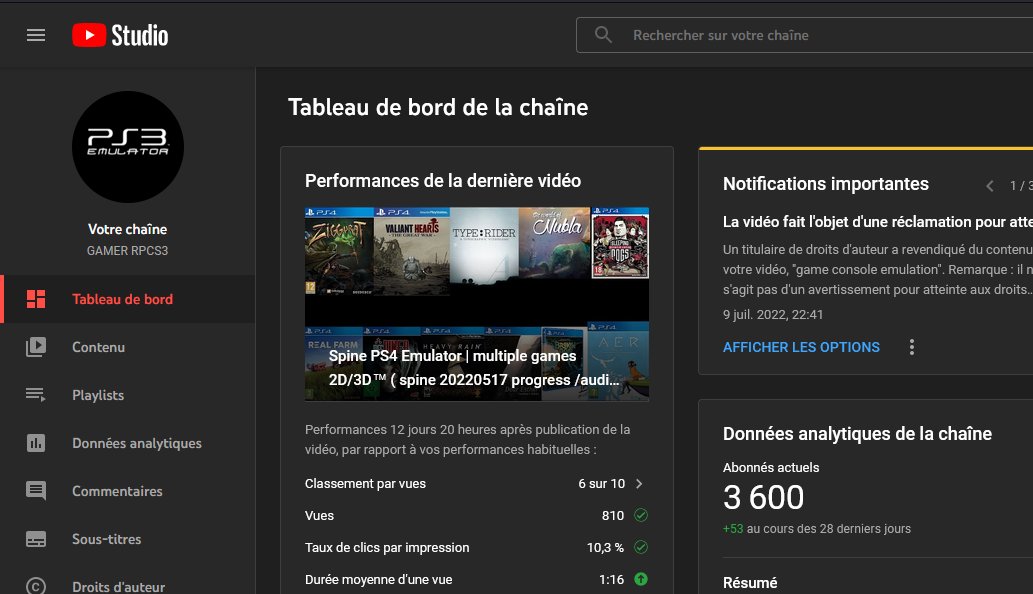The width and height of the screenshot is (1033, 594).
Task: Click the Commentaires speech bubble icon
Action: (x=36, y=491)
